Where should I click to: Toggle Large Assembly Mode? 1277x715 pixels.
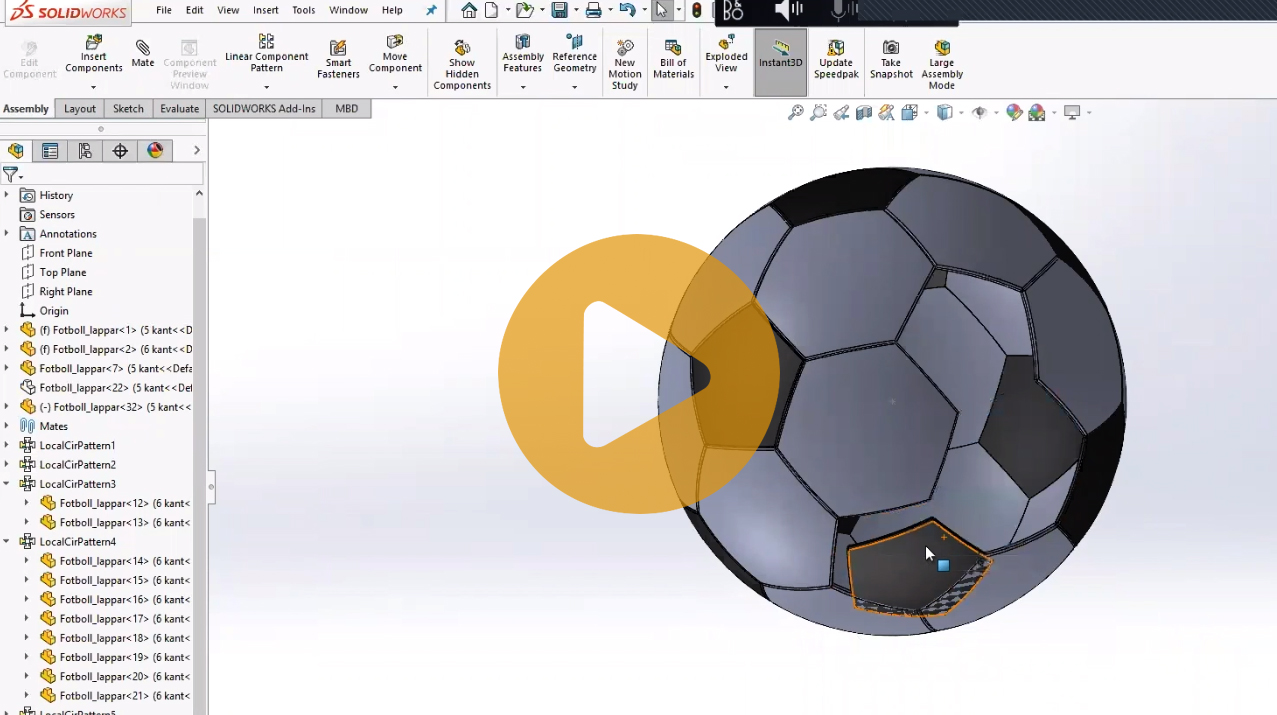(x=941, y=48)
